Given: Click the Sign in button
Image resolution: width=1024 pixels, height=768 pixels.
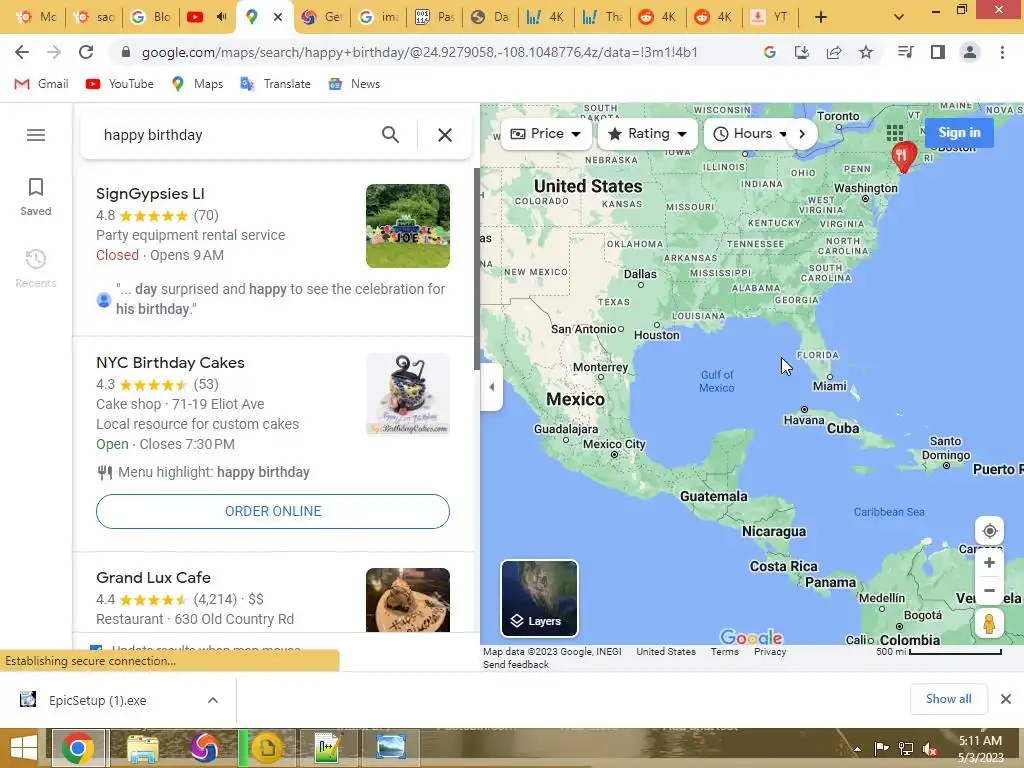Looking at the screenshot, I should 959,133.
